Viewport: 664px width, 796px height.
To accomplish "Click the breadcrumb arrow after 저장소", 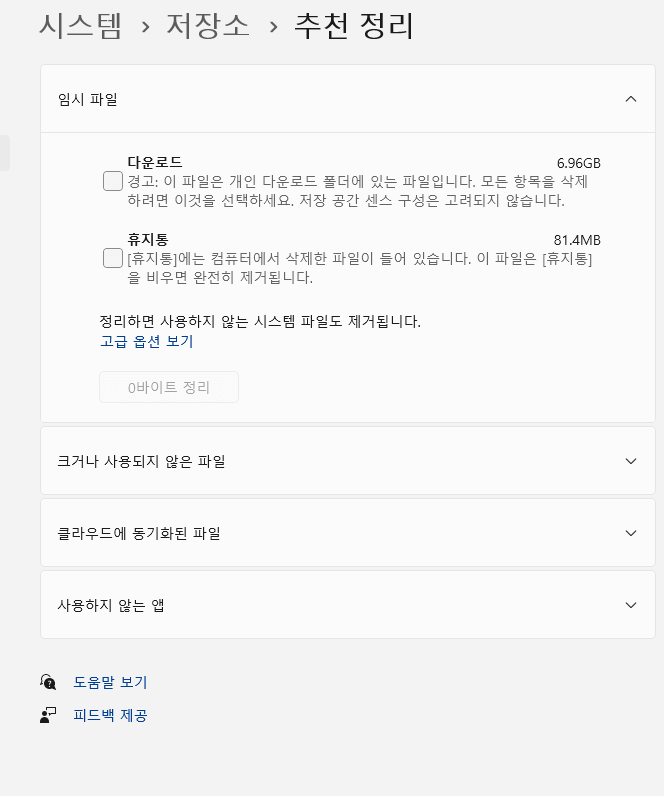I will [272, 27].
